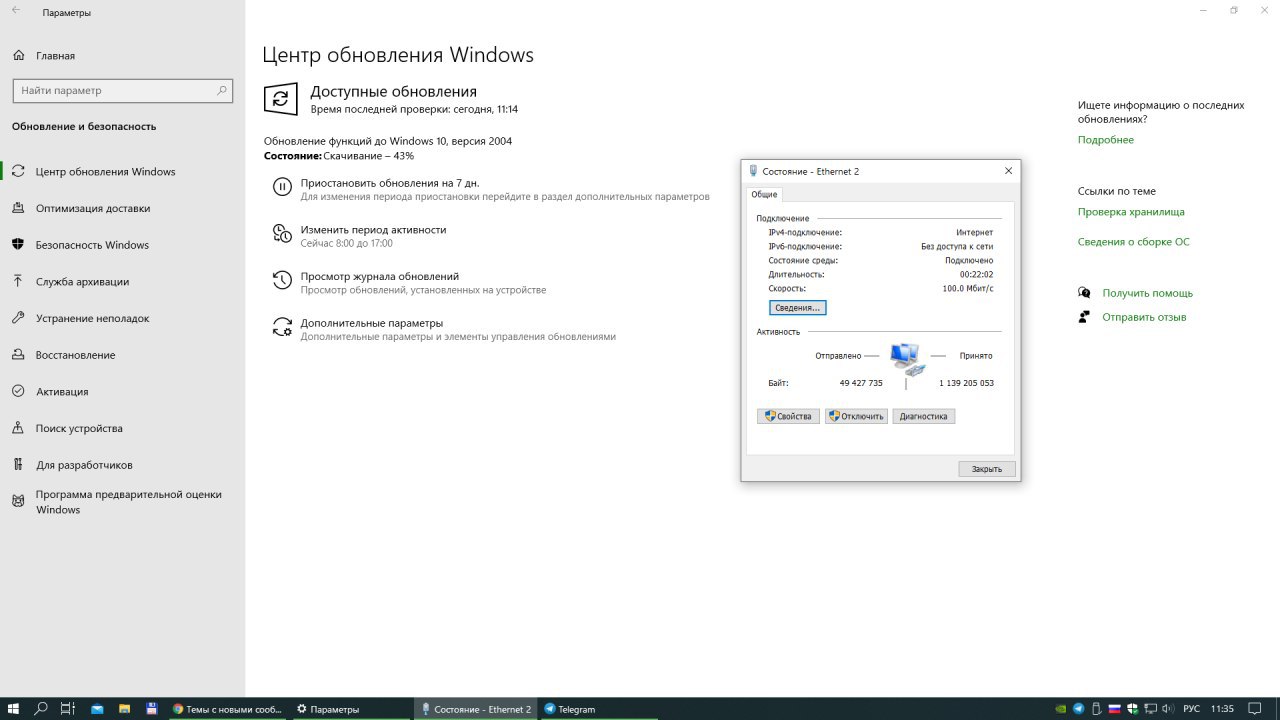The image size is (1280, 720).
Task: Click the Закрыть button in Ethernet dialog
Action: pyautogui.click(x=987, y=469)
